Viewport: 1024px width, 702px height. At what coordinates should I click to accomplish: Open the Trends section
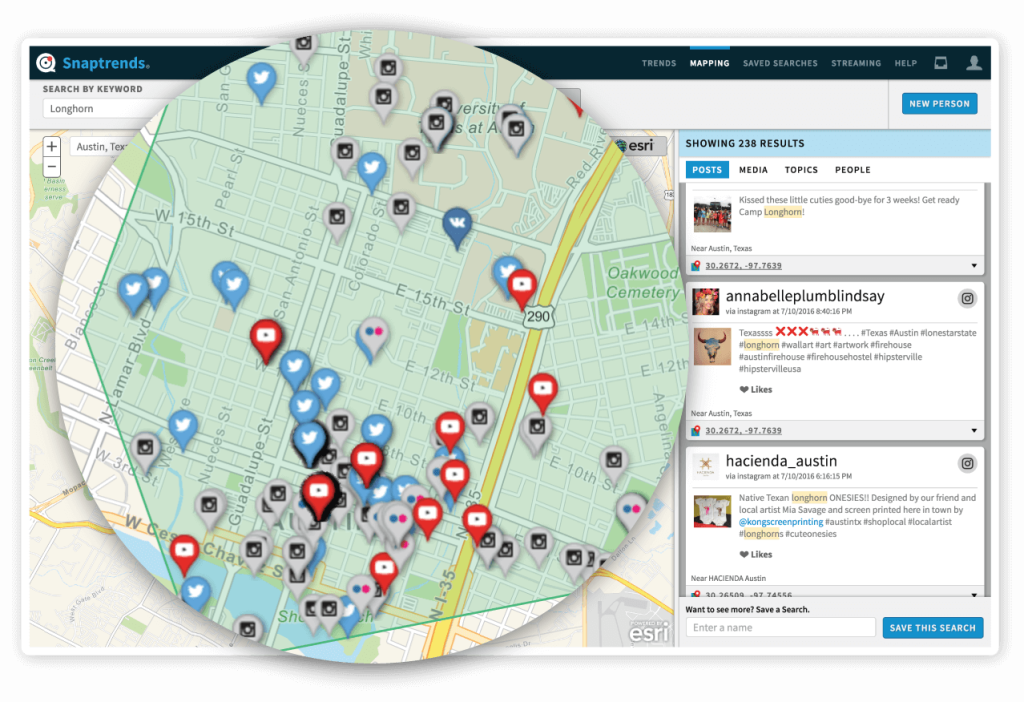(x=659, y=63)
